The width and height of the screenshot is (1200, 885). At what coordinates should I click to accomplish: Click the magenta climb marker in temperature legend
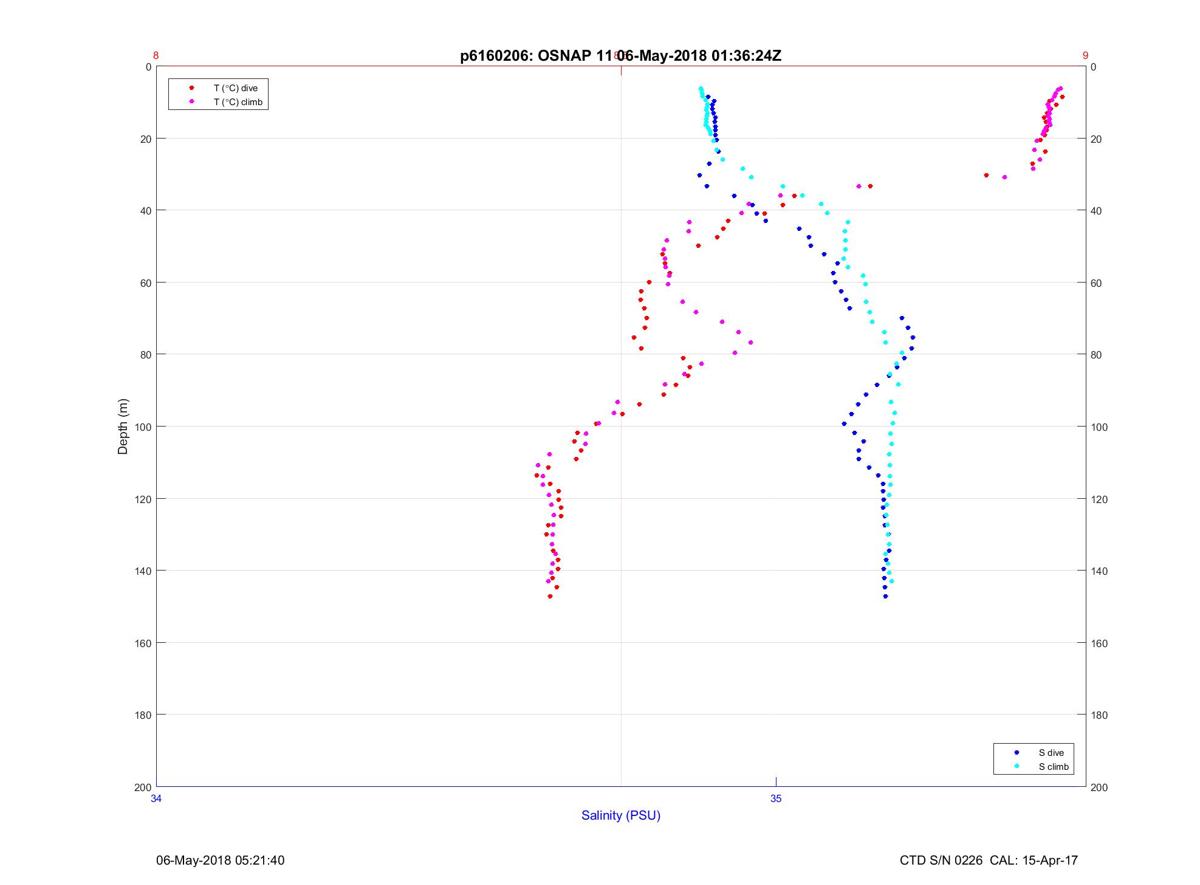click(191, 102)
